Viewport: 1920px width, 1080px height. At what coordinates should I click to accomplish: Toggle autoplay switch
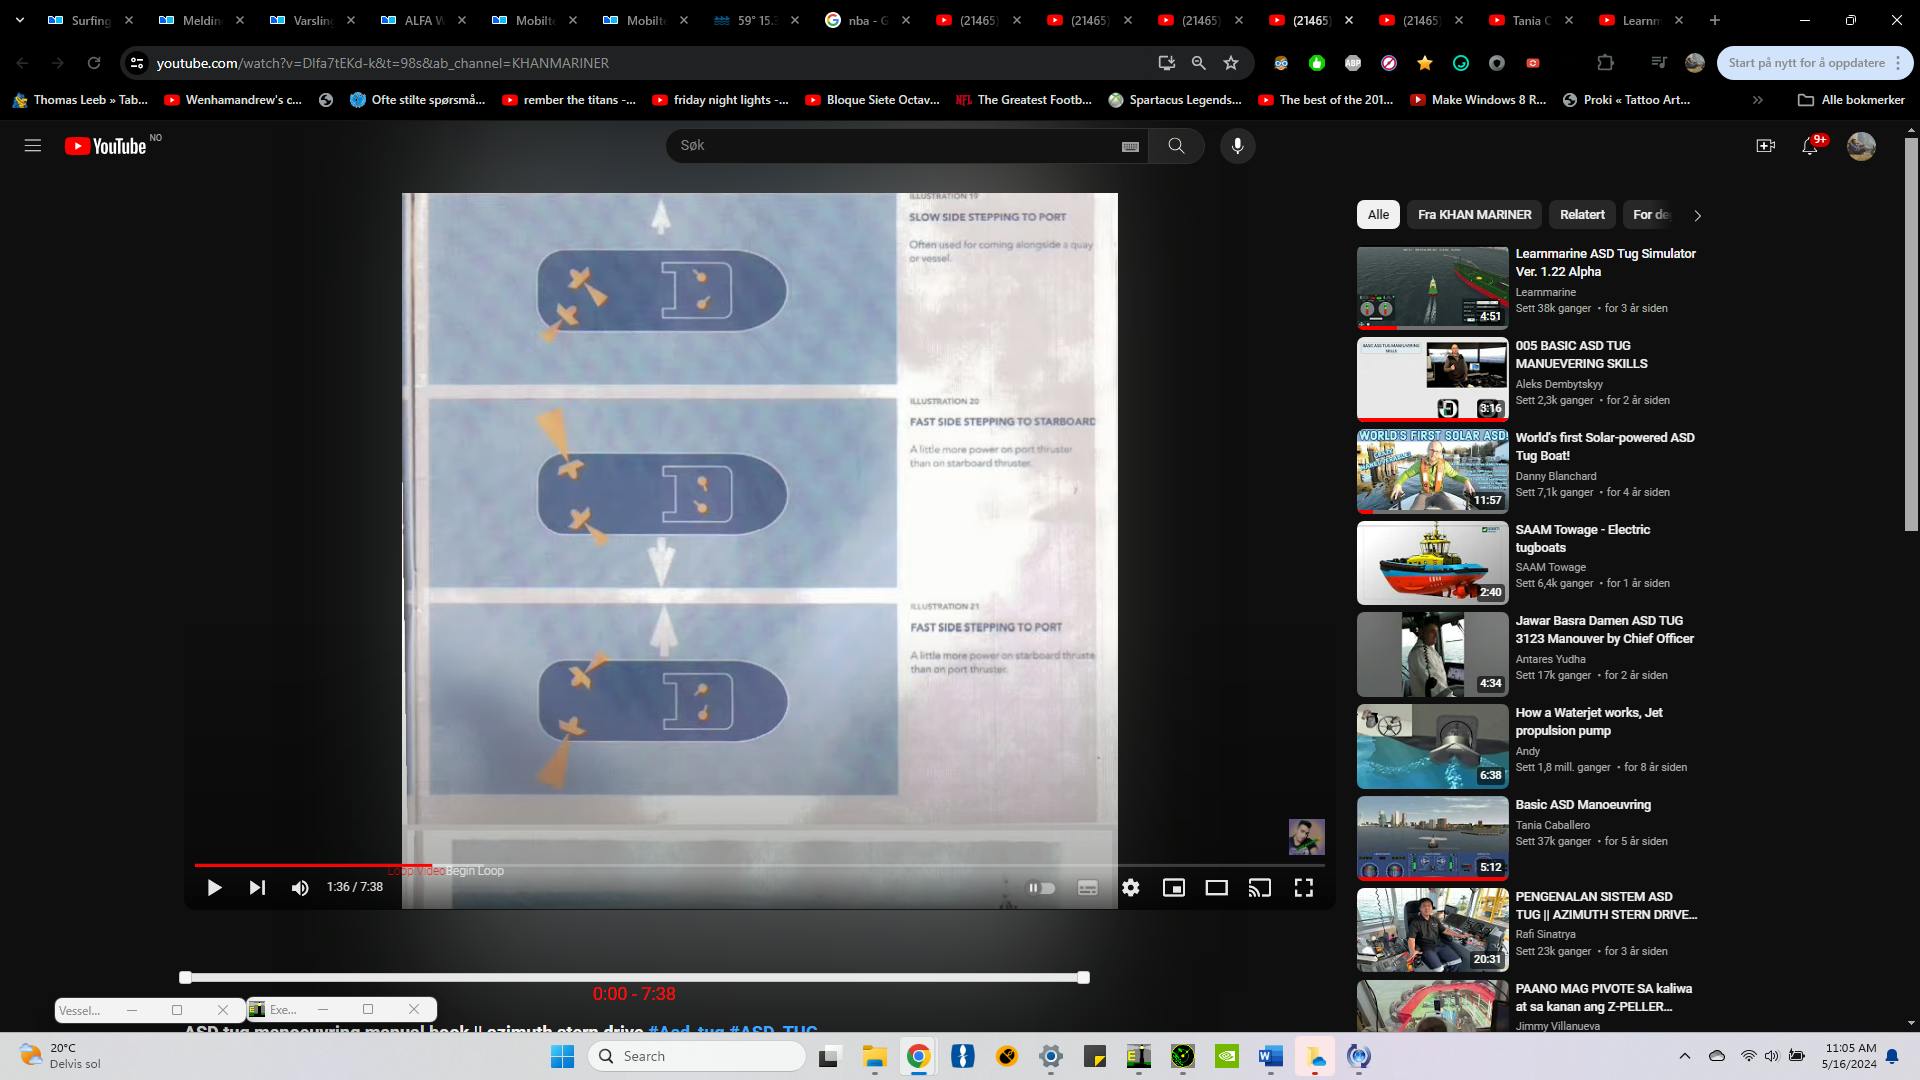coord(1041,888)
